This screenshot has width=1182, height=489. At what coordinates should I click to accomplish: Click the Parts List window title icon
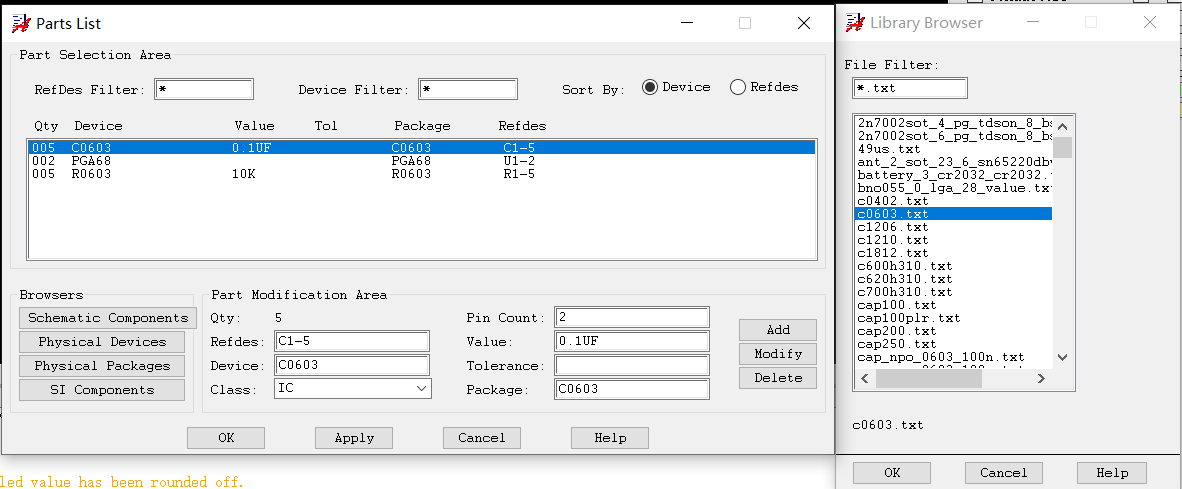[x=20, y=23]
